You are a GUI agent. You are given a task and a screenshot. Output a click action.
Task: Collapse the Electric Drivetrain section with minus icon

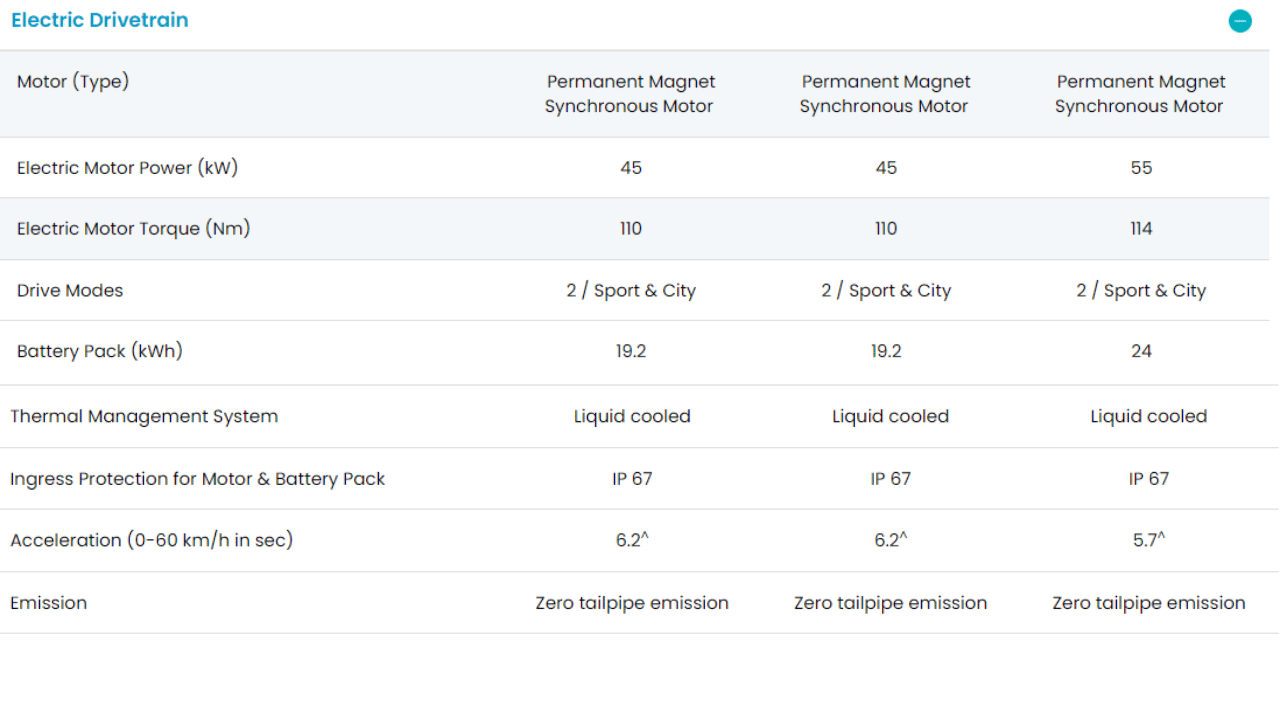coord(1240,21)
